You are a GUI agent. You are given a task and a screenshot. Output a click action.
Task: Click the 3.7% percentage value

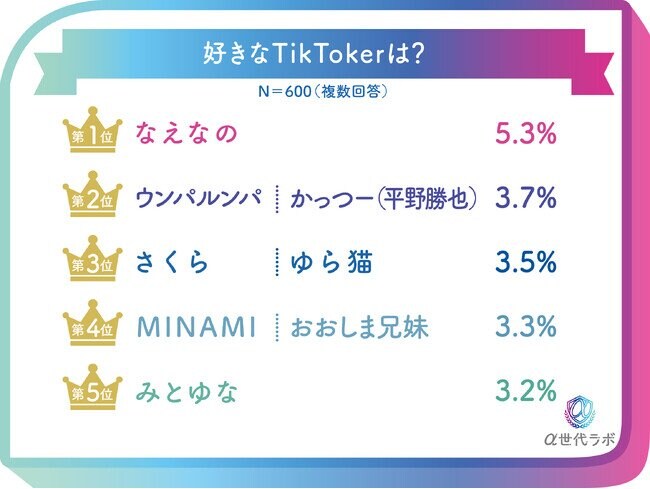coord(525,198)
